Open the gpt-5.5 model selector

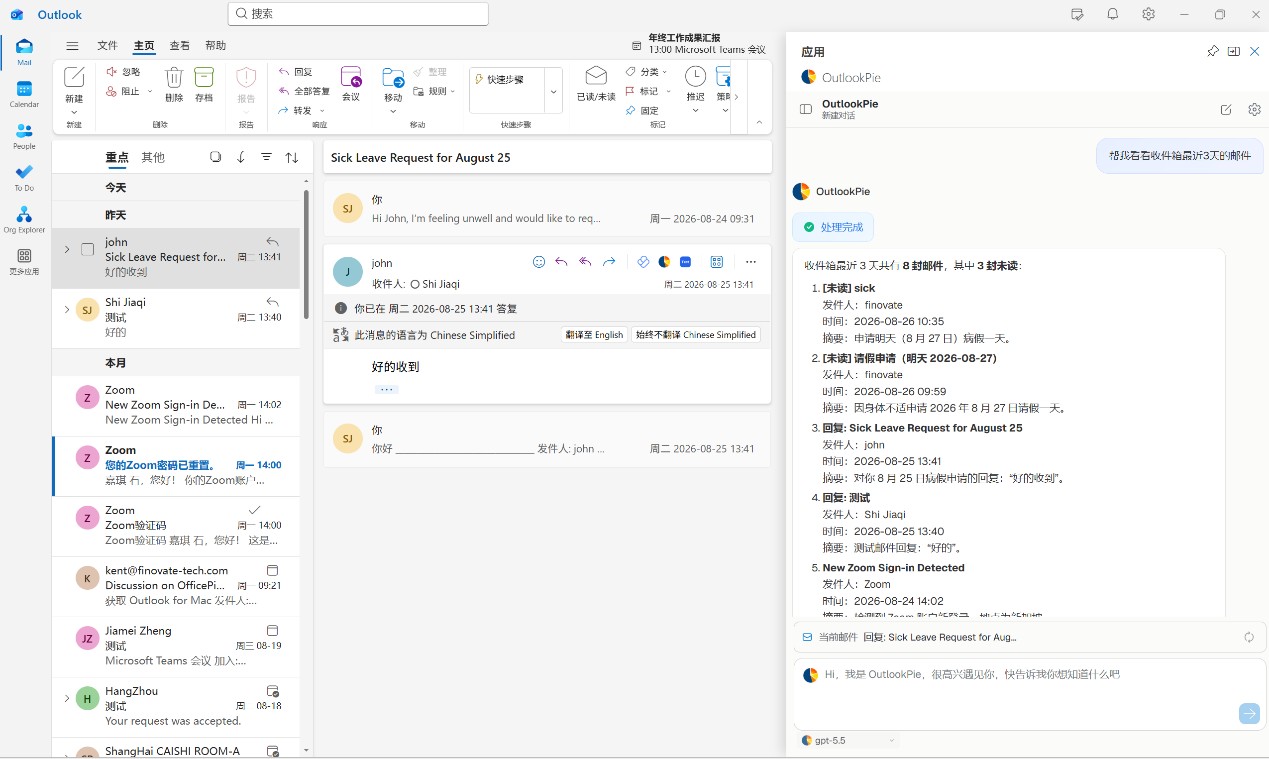point(850,740)
